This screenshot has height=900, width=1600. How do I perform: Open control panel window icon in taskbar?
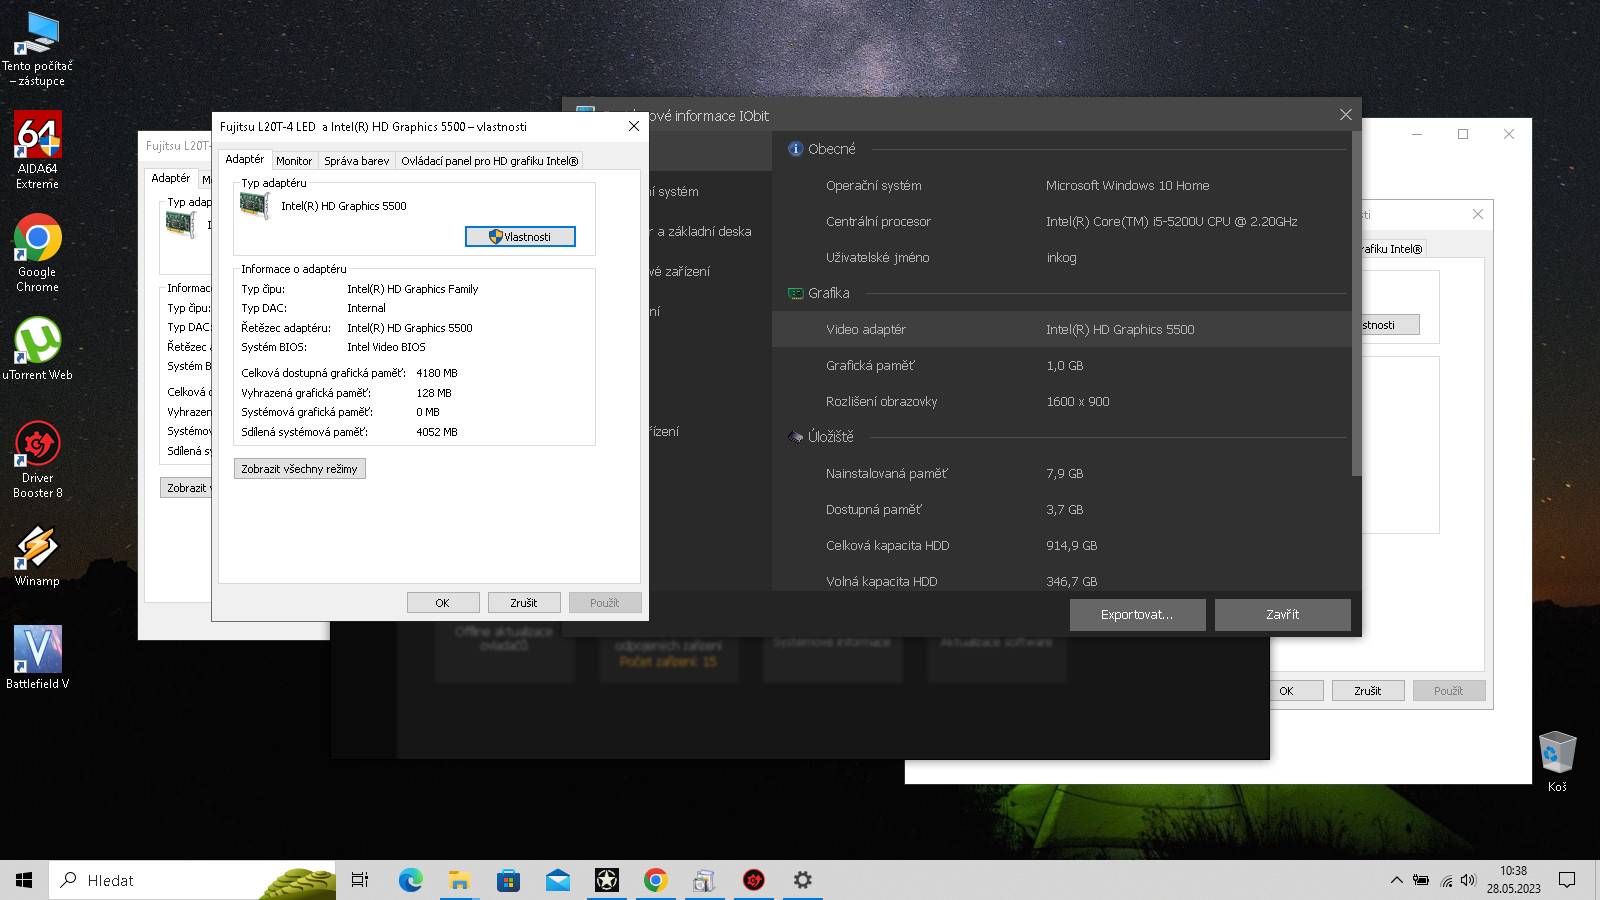(x=704, y=880)
